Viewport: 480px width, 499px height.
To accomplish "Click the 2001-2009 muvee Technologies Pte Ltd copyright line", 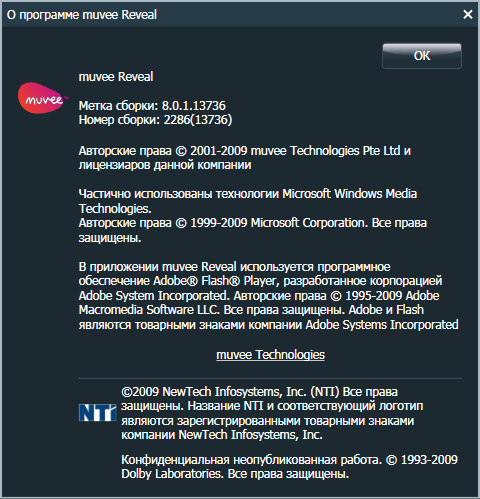I will 245,151.
